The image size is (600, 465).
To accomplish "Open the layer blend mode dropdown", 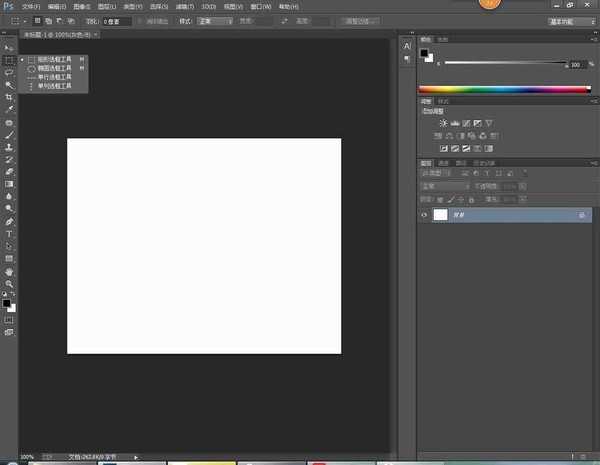I will (x=445, y=186).
